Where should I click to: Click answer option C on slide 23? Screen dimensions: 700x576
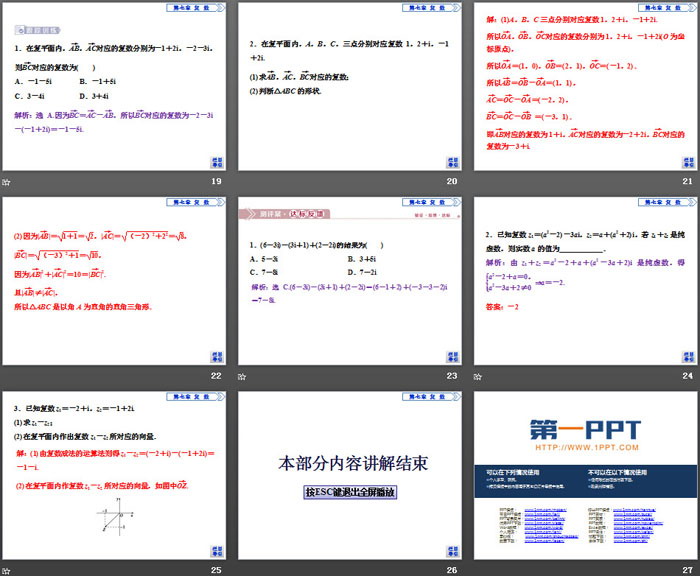264,272
